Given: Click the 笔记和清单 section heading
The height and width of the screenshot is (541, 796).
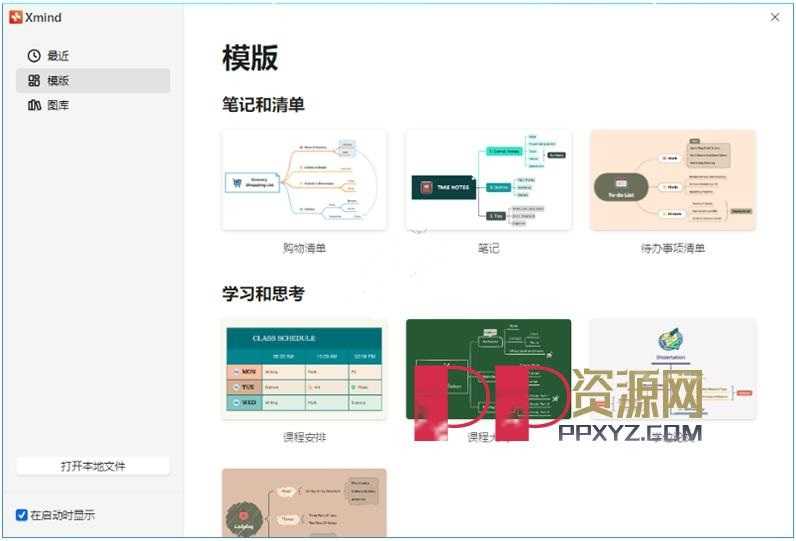Looking at the screenshot, I should click(x=263, y=105).
